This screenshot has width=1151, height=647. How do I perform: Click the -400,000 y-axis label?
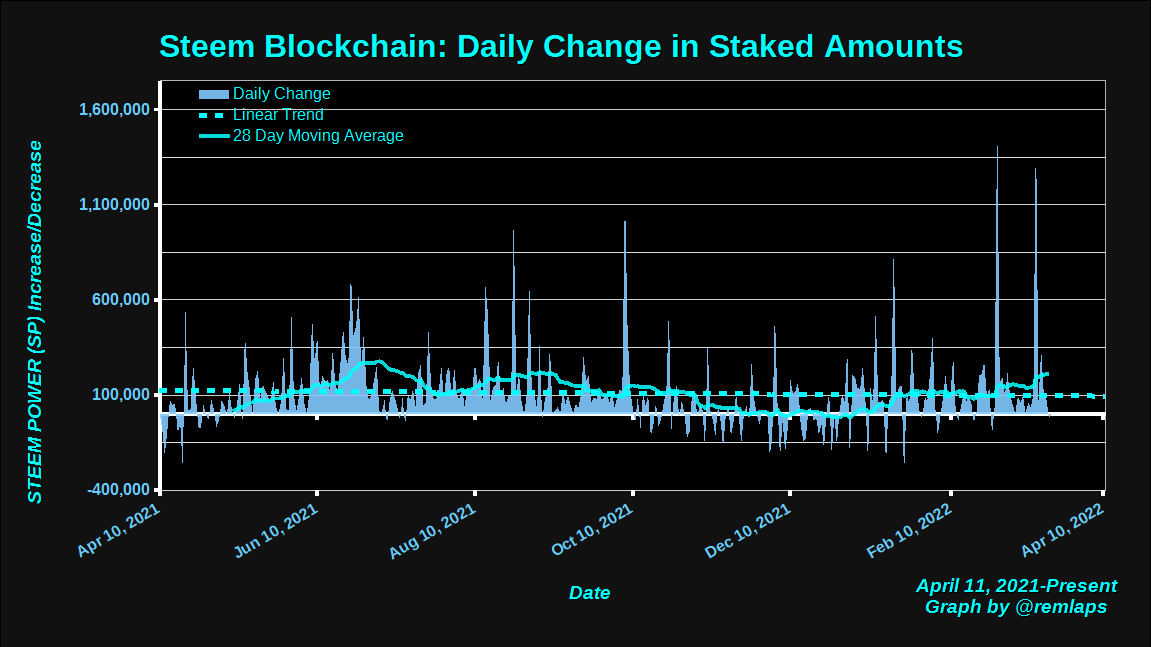118,490
